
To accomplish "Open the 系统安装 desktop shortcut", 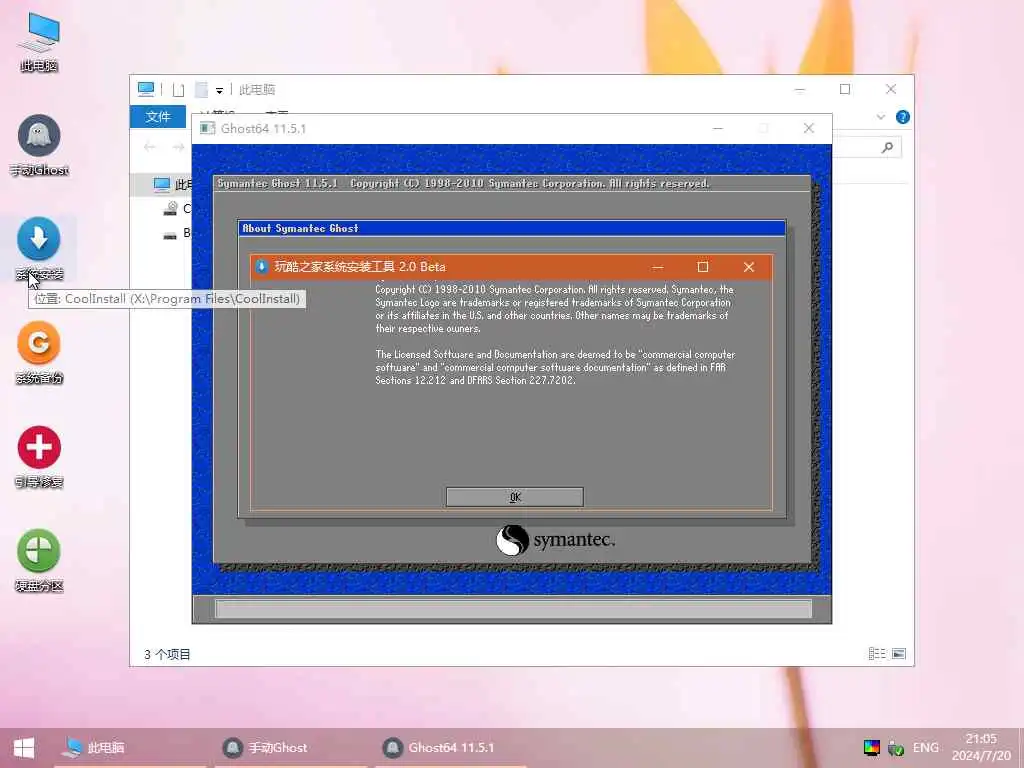I will pyautogui.click(x=39, y=249).
